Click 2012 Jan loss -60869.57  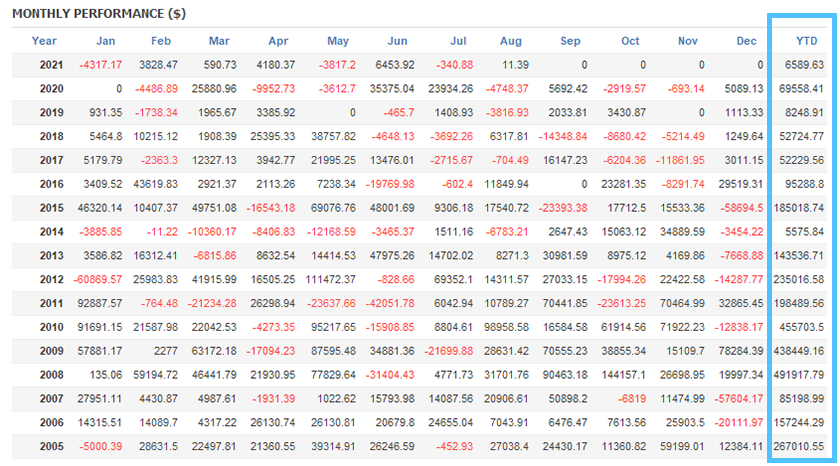pos(98,281)
